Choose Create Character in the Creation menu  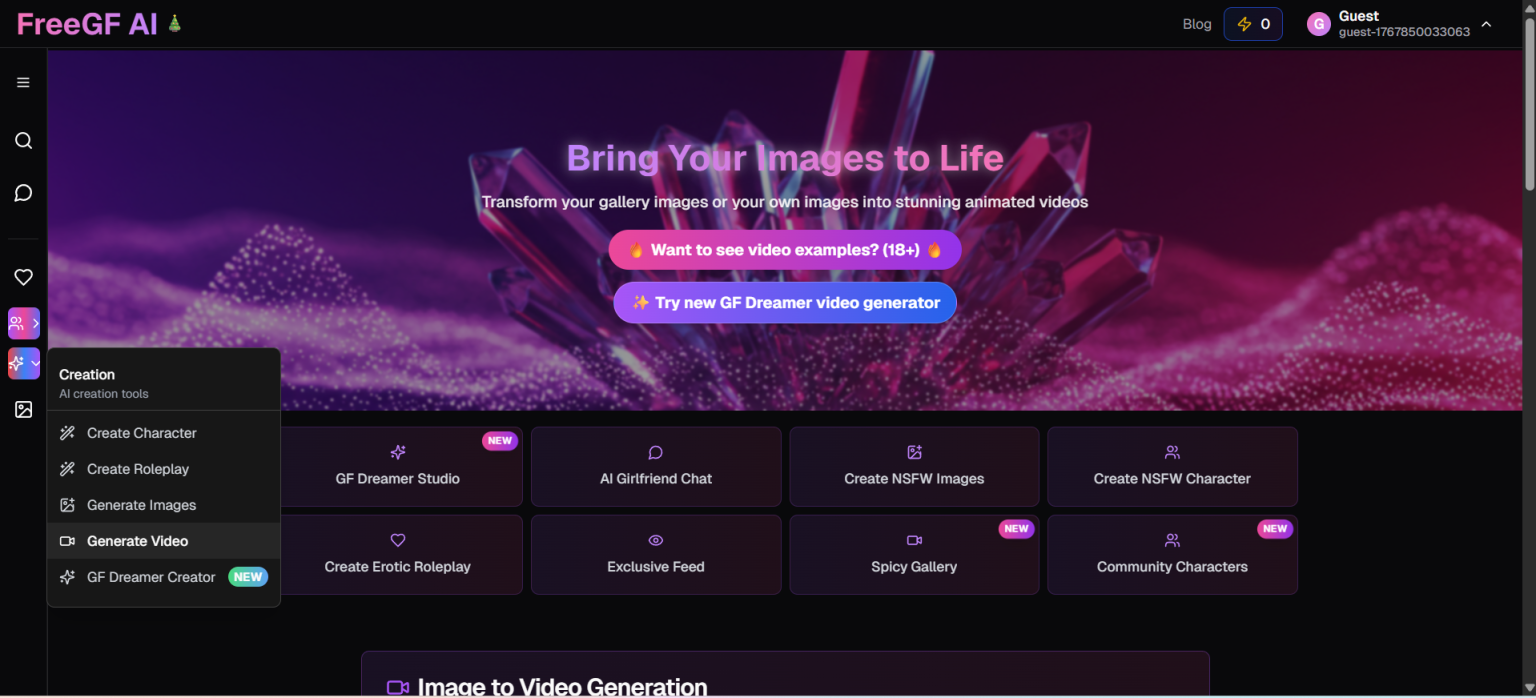pyautogui.click(x=140, y=432)
